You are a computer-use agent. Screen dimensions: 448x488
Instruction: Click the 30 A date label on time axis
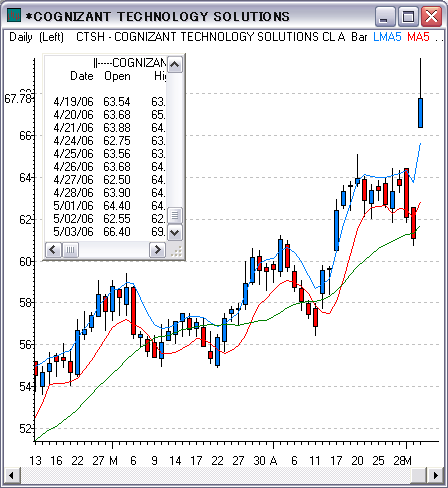point(265,461)
